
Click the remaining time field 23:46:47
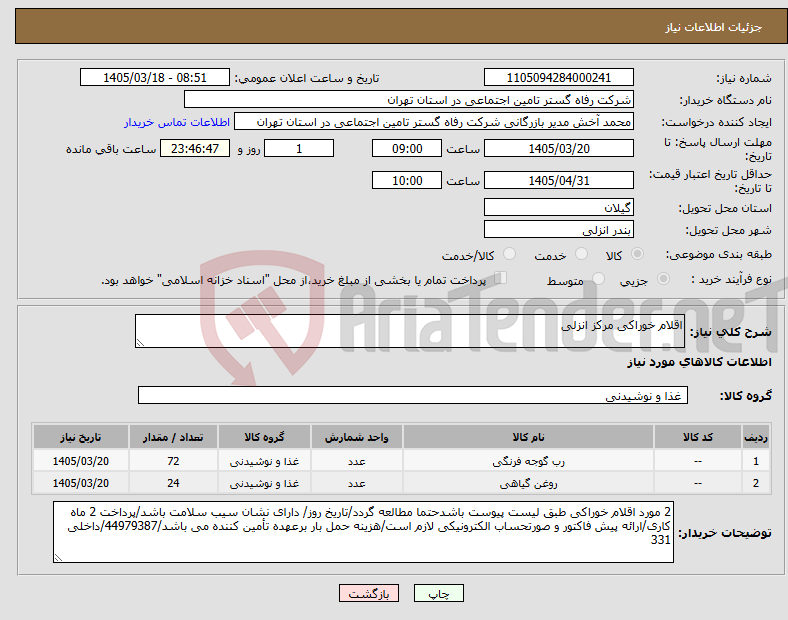pos(195,148)
